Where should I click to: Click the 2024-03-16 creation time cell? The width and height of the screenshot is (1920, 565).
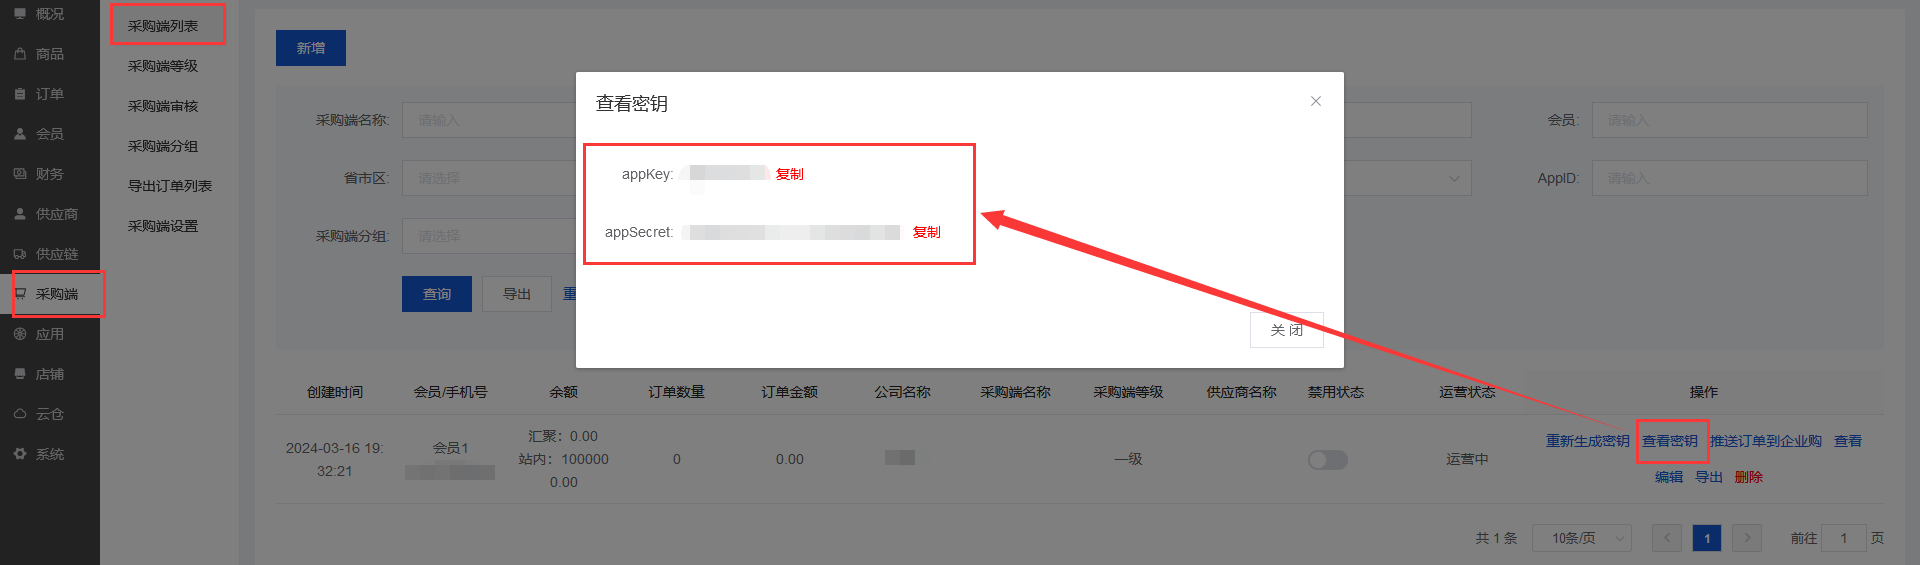point(335,460)
